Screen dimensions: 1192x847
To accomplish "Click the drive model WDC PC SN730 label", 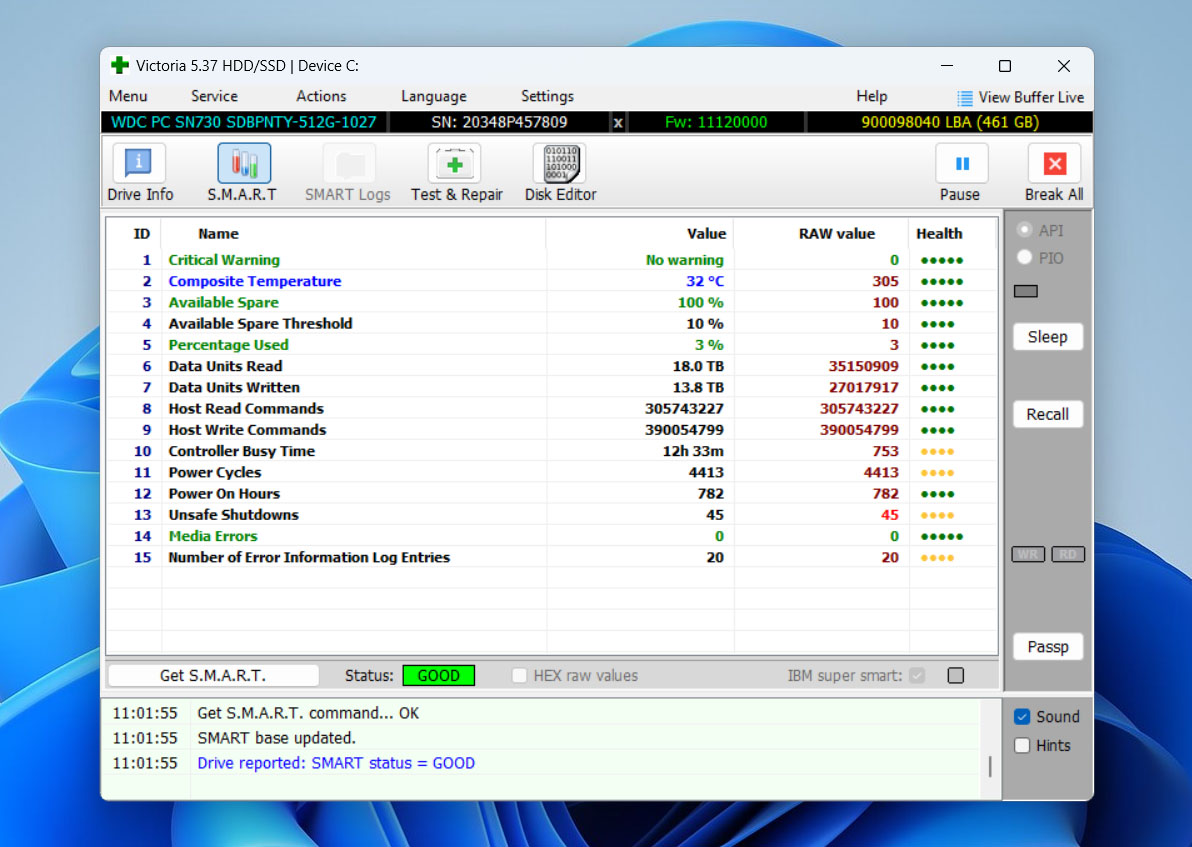I will click(x=243, y=122).
